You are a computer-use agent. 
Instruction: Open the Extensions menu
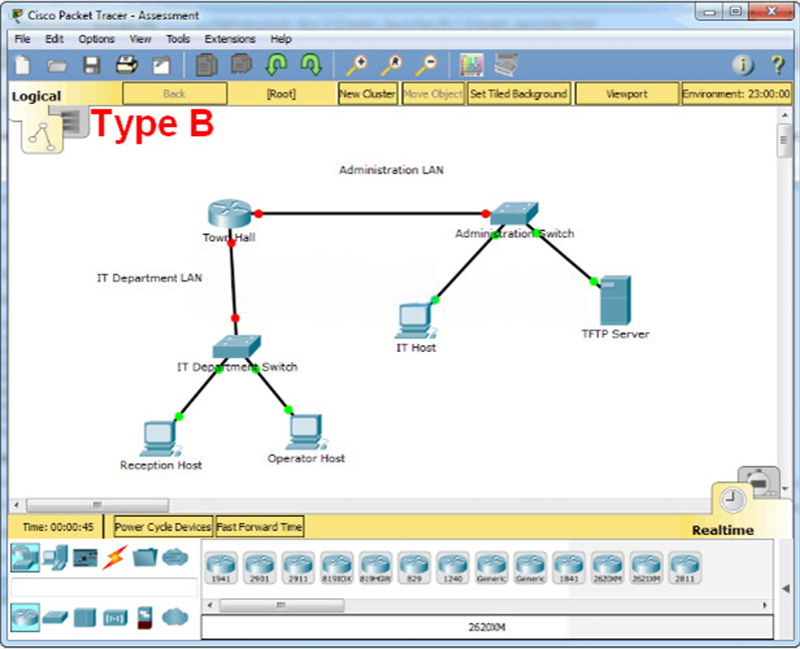coord(230,39)
